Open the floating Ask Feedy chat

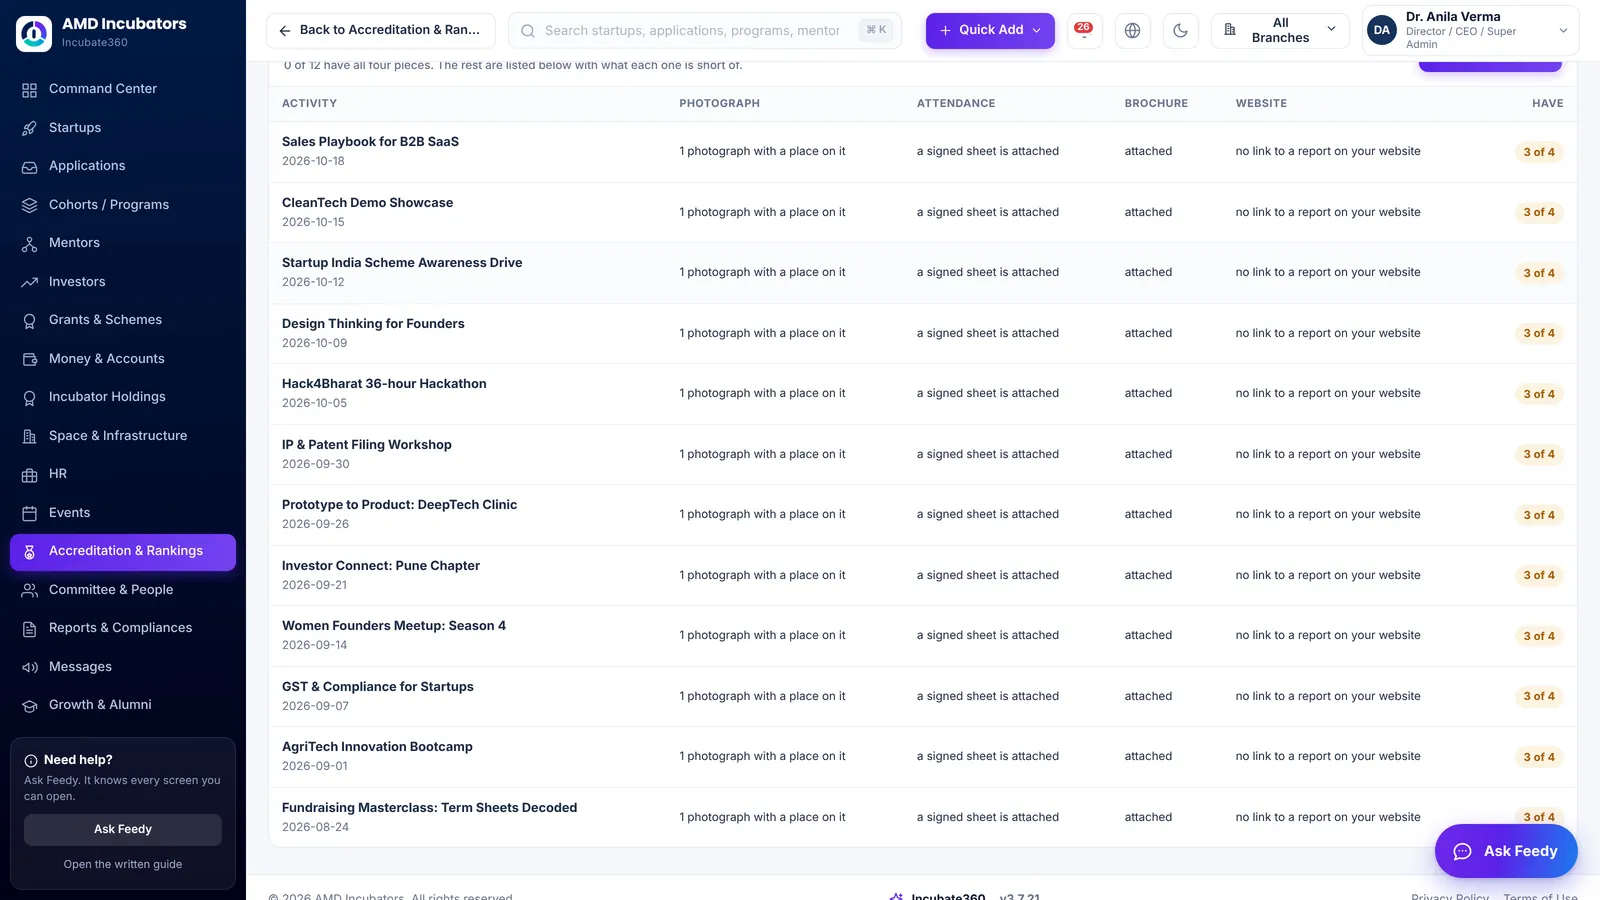[1506, 851]
